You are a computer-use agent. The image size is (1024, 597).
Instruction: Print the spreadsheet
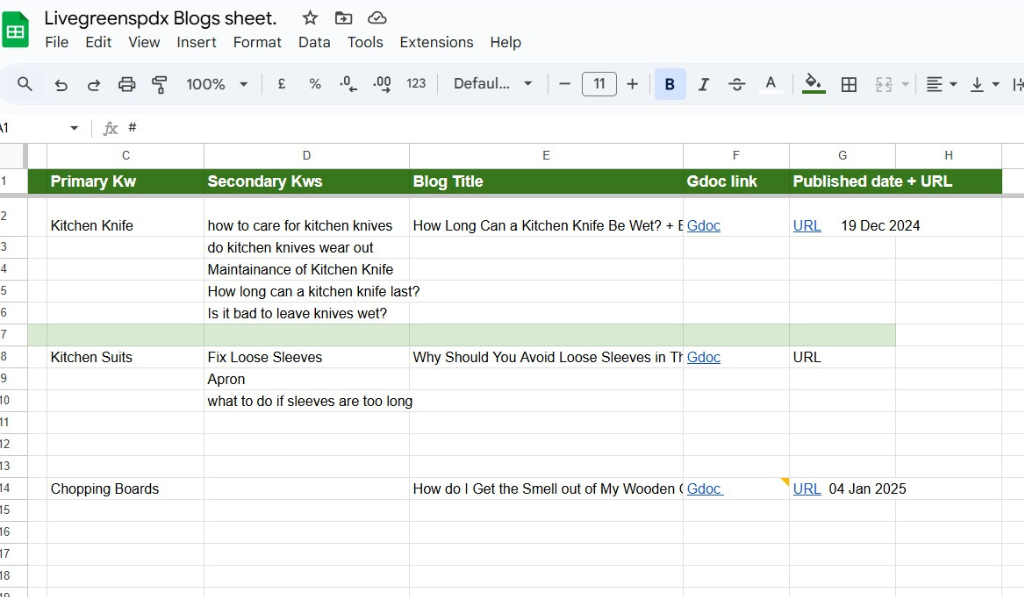coord(127,84)
